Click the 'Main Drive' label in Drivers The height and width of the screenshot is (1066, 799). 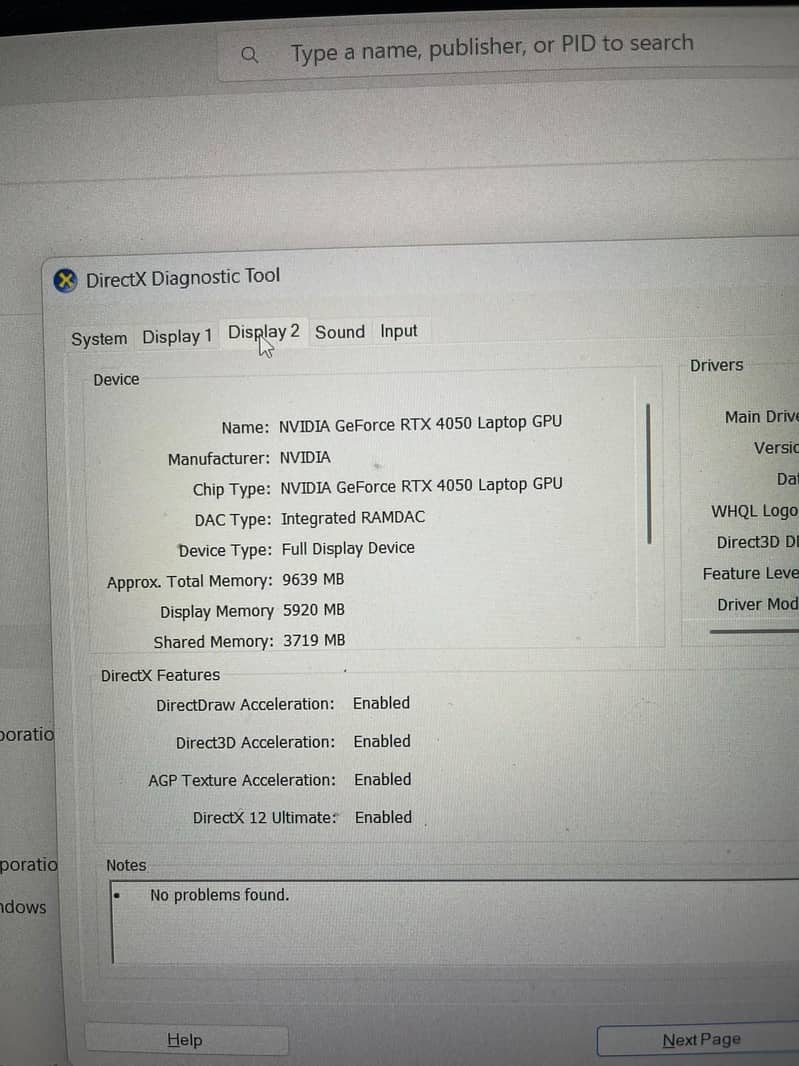tap(761, 417)
